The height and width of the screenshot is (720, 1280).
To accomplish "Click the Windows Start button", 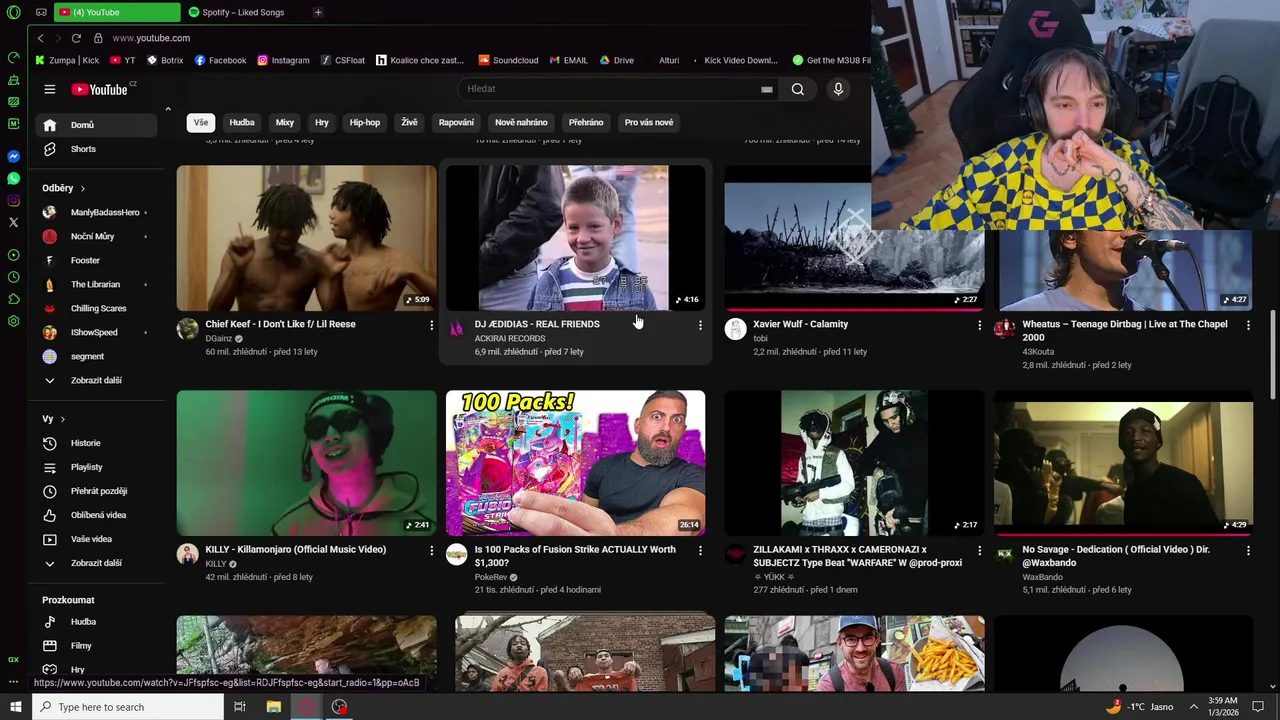I will tap(15, 707).
